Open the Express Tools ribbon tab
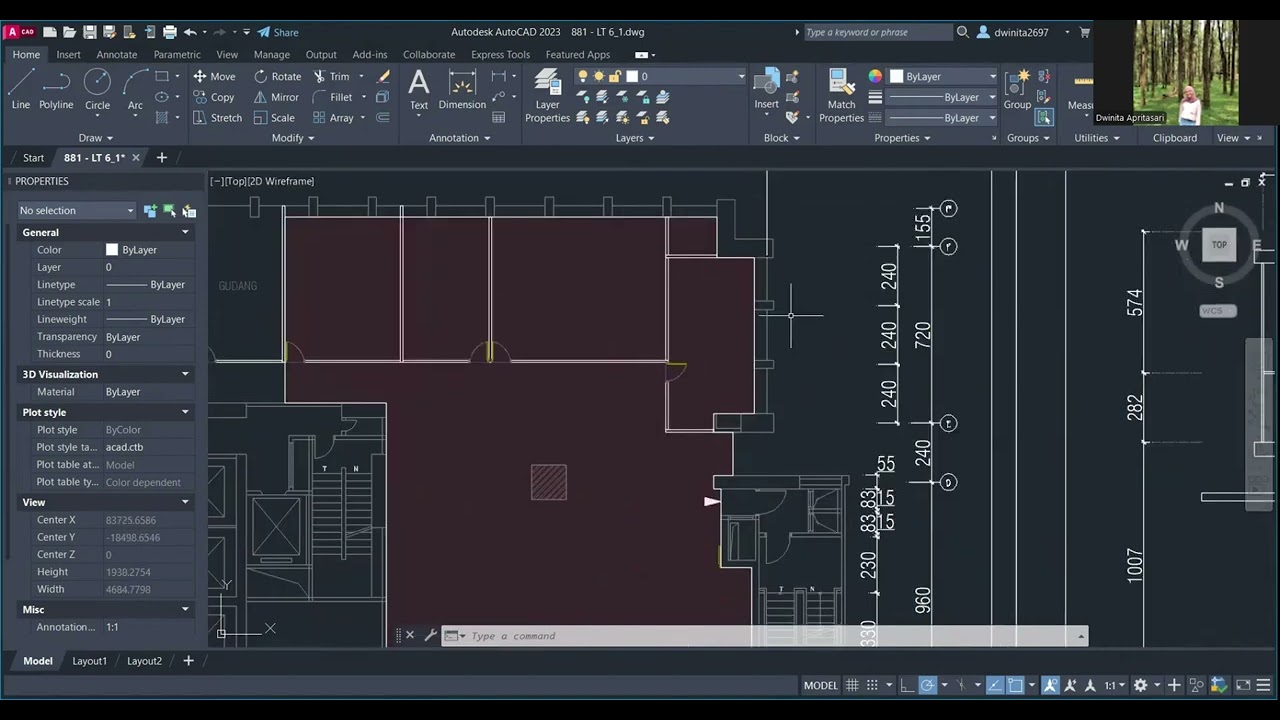Screen dimensions: 1280x720 (x=500, y=54)
